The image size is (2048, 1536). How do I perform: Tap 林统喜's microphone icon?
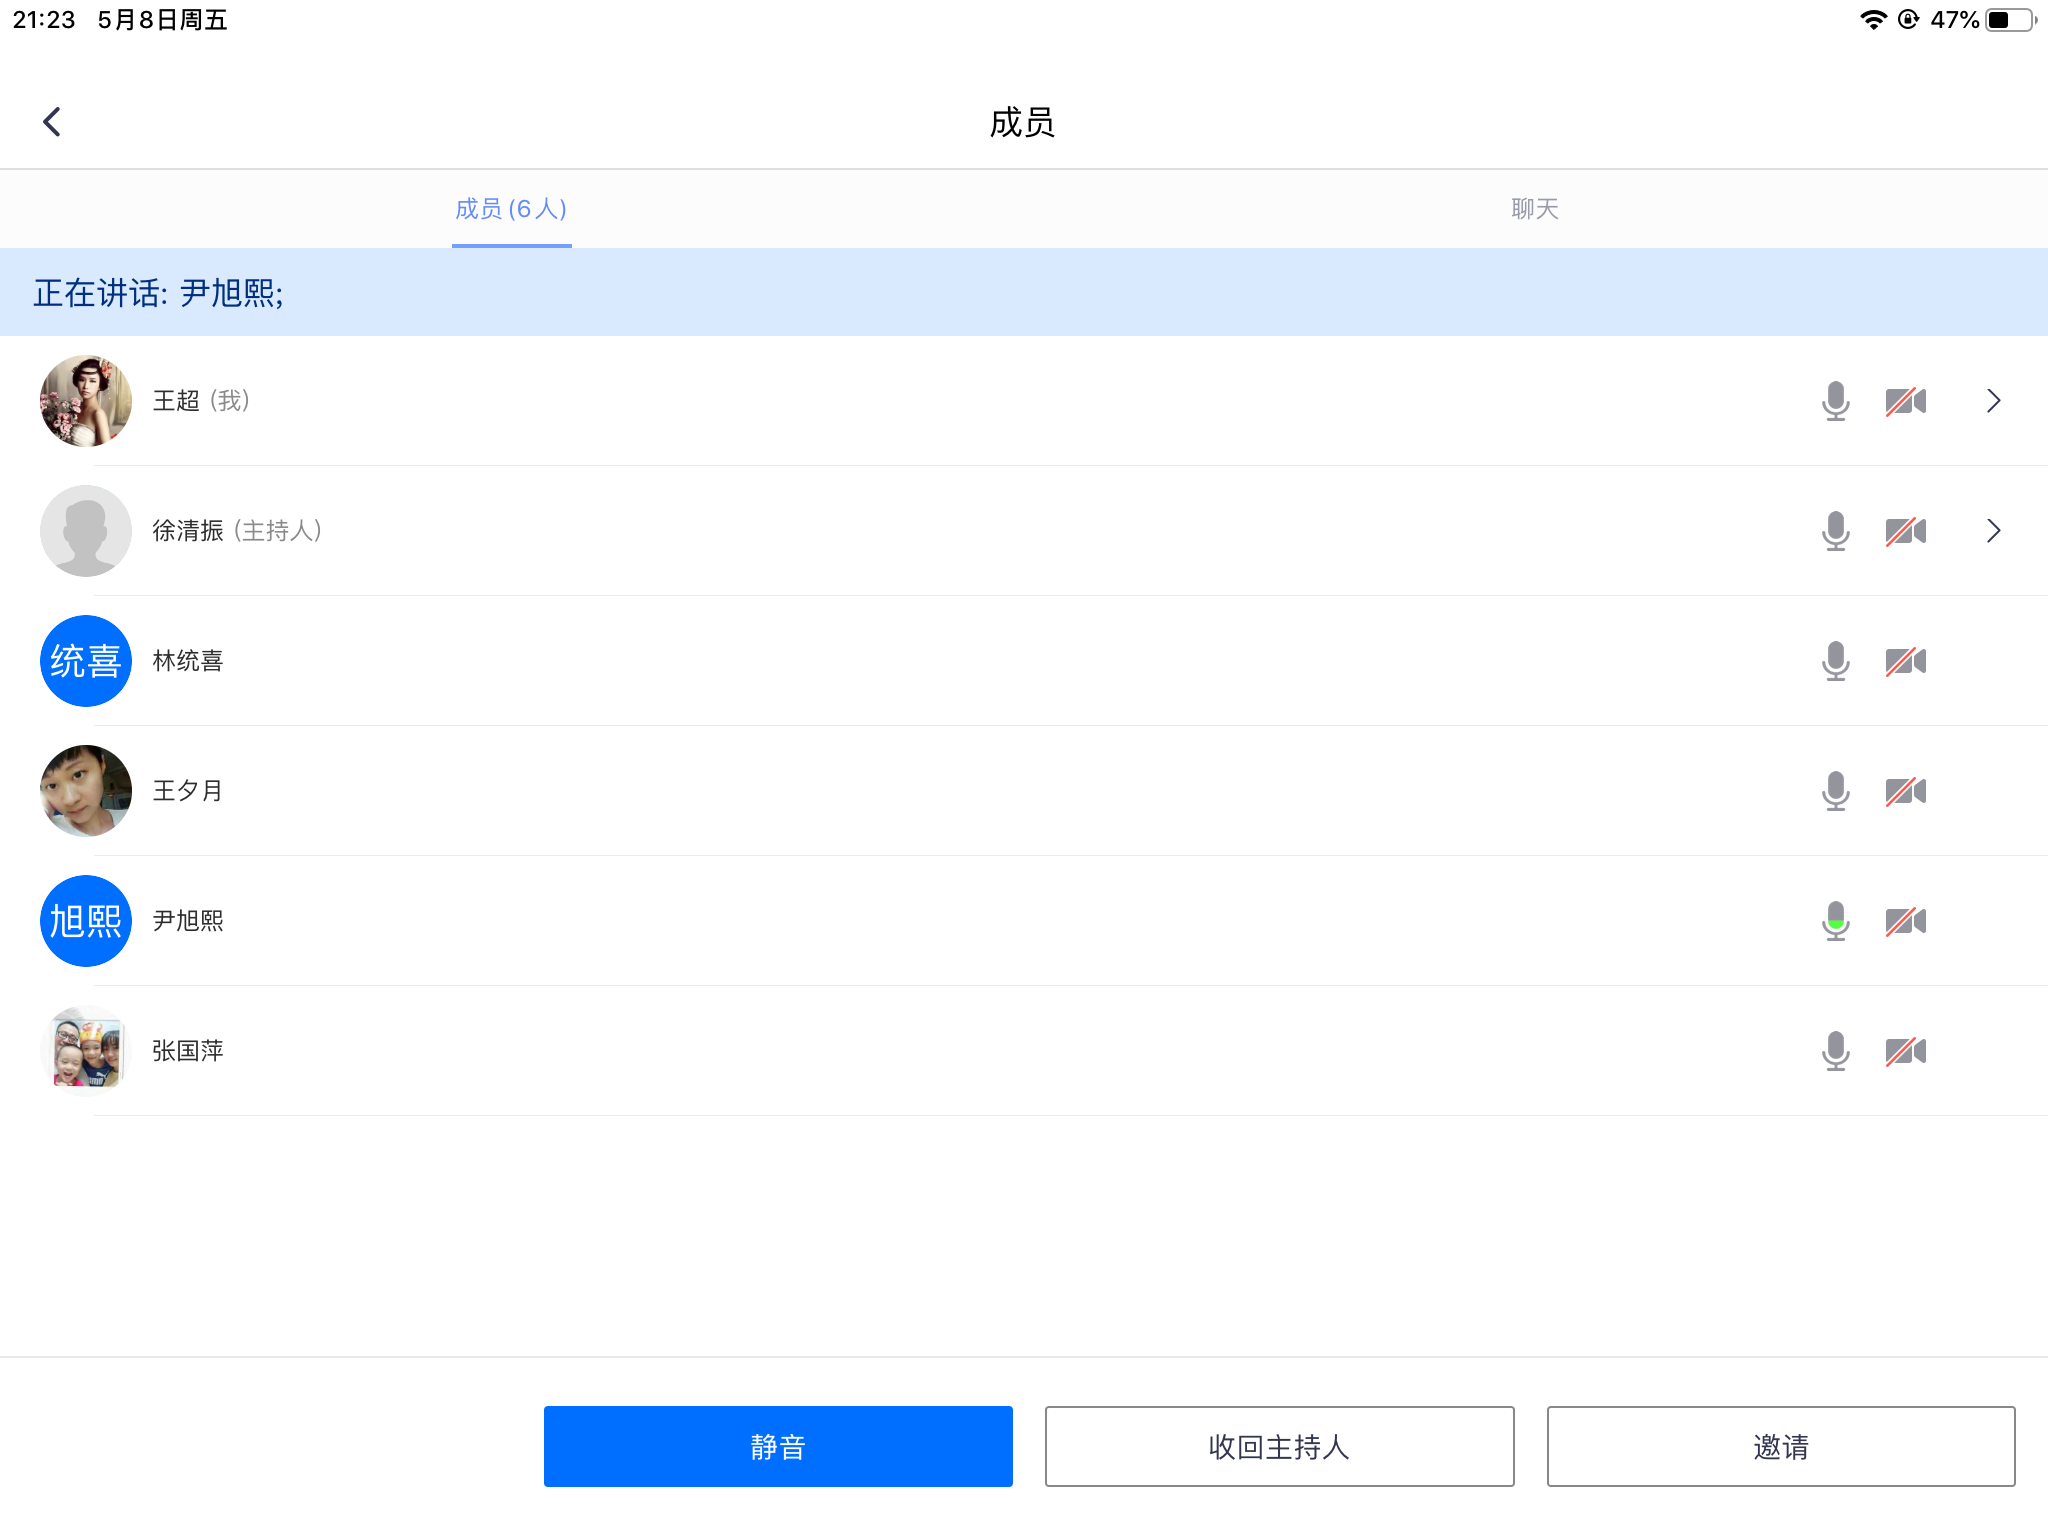[1835, 661]
